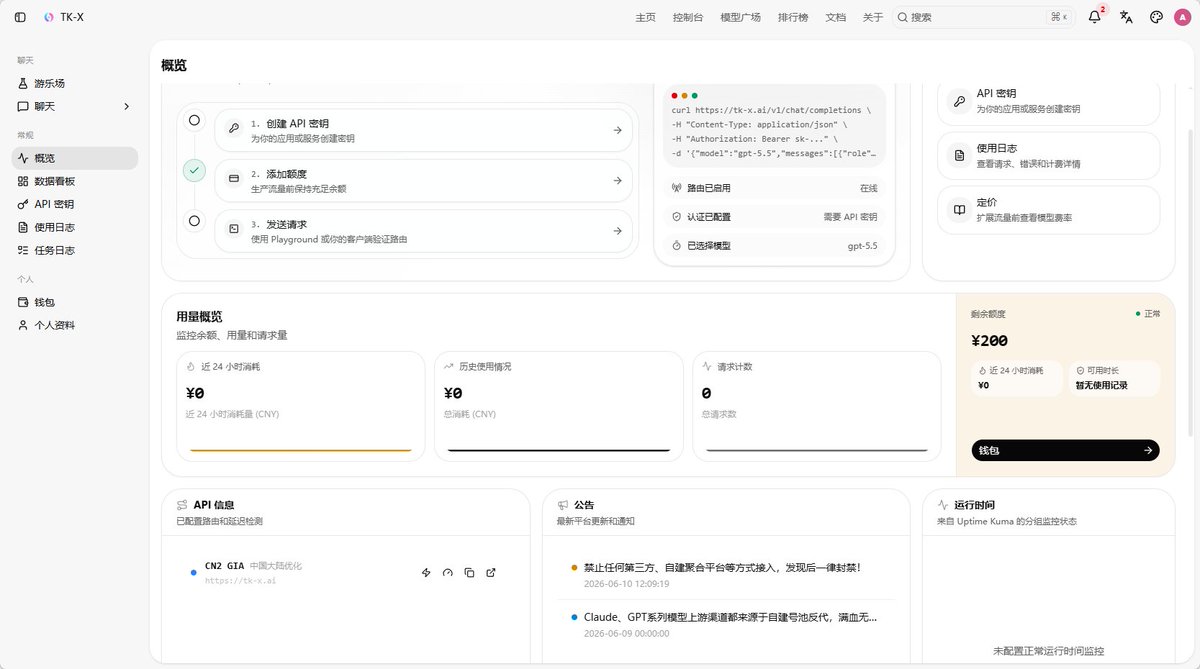Open the language translation icon
Viewport: 1200px width, 669px height.
(x=1126, y=17)
